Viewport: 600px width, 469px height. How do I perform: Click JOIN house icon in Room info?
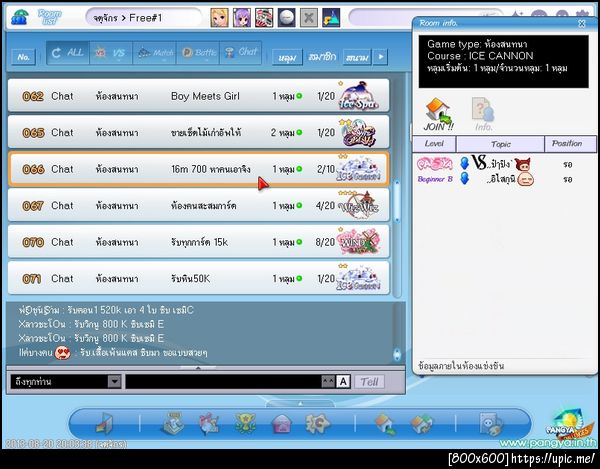click(439, 114)
